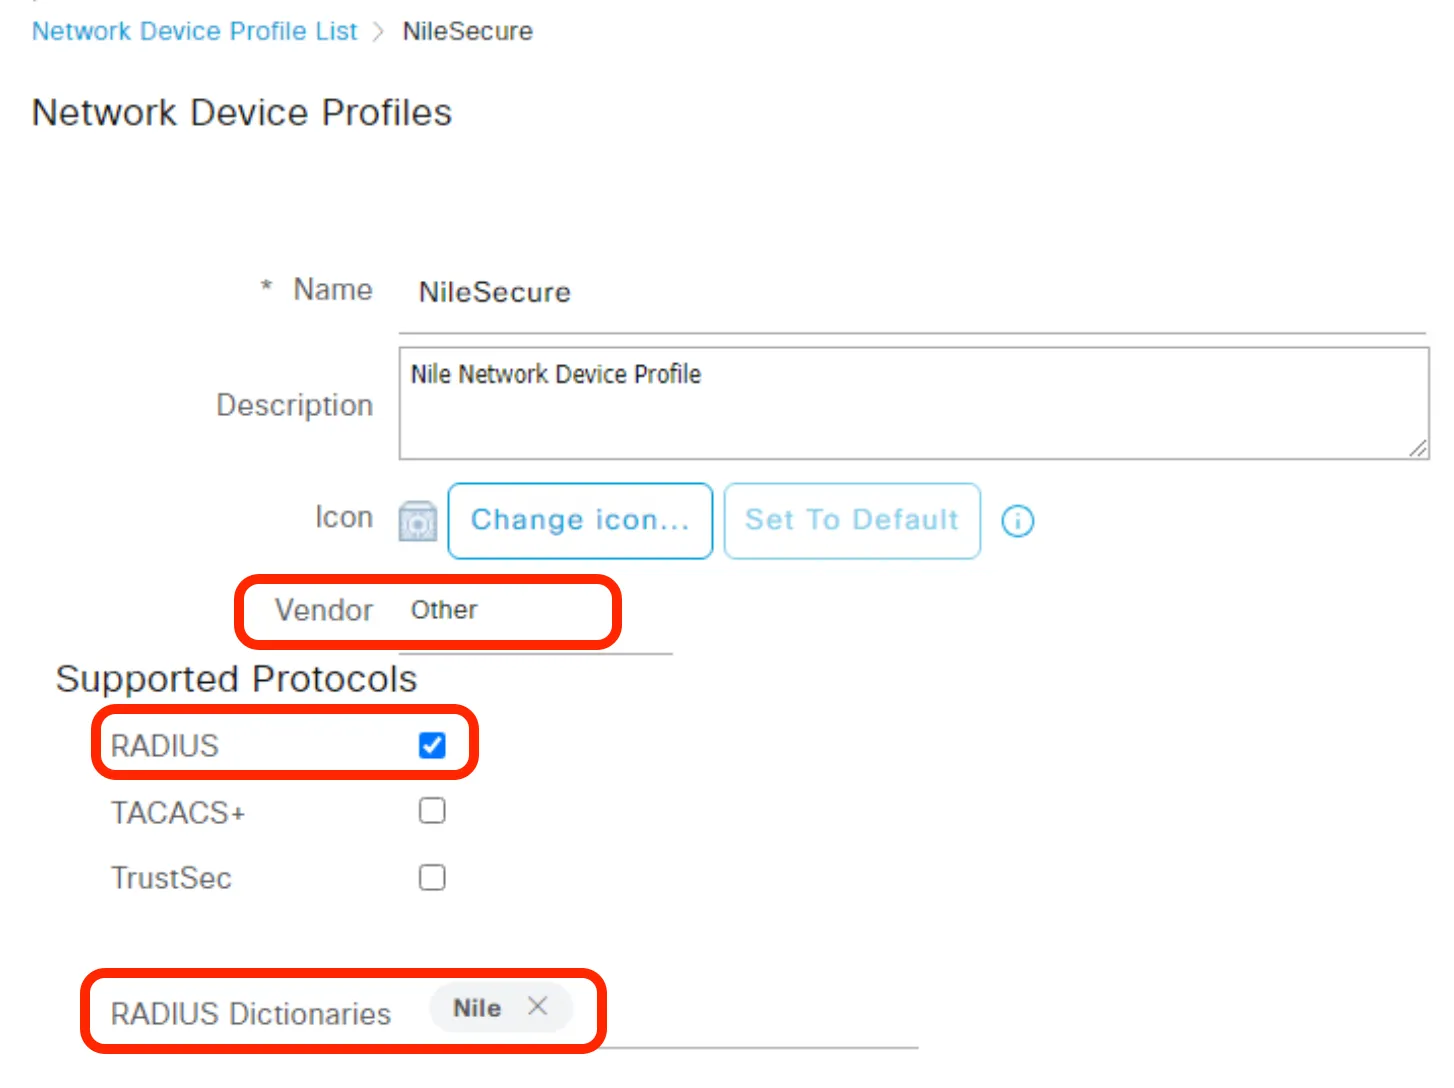Click the Set To Default button
The height and width of the screenshot is (1088, 1454).
tap(852, 520)
